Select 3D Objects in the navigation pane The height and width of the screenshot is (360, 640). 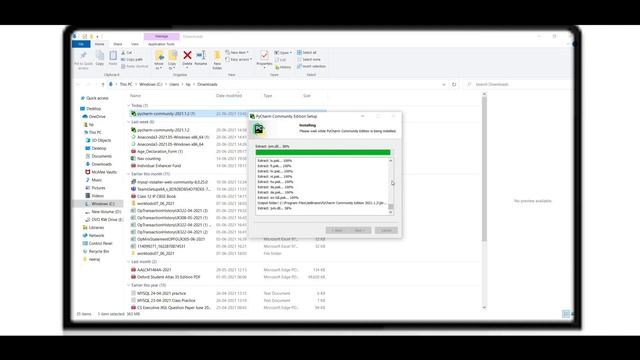98,140
